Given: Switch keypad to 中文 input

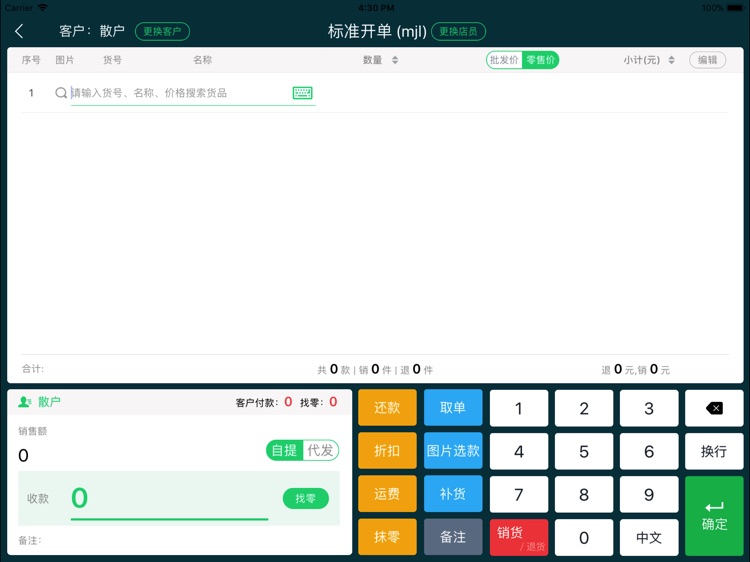Looking at the screenshot, I should coord(649,537).
